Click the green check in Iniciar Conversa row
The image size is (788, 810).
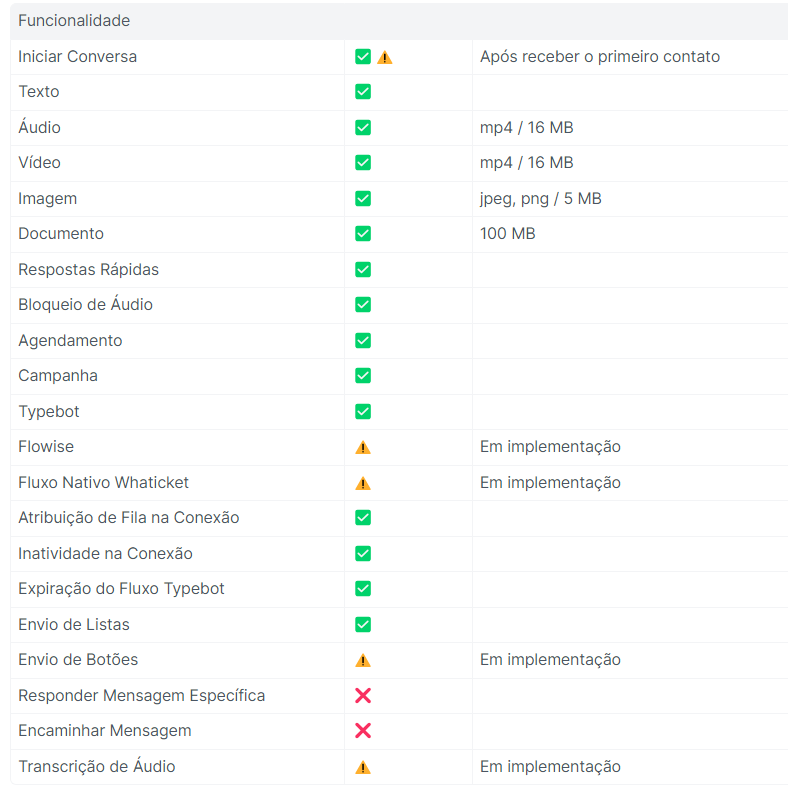pyautogui.click(x=363, y=57)
